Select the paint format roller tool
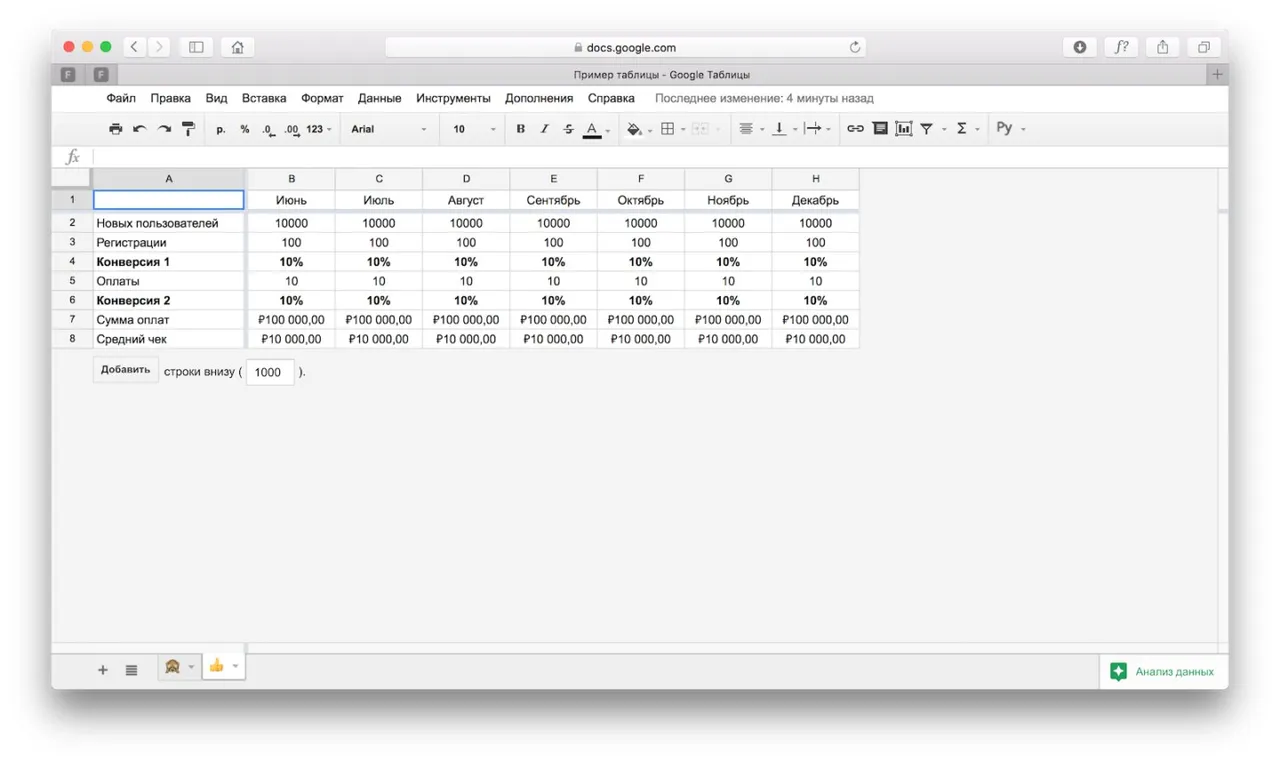Image resolution: width=1280 pixels, height=763 pixels. click(x=188, y=129)
